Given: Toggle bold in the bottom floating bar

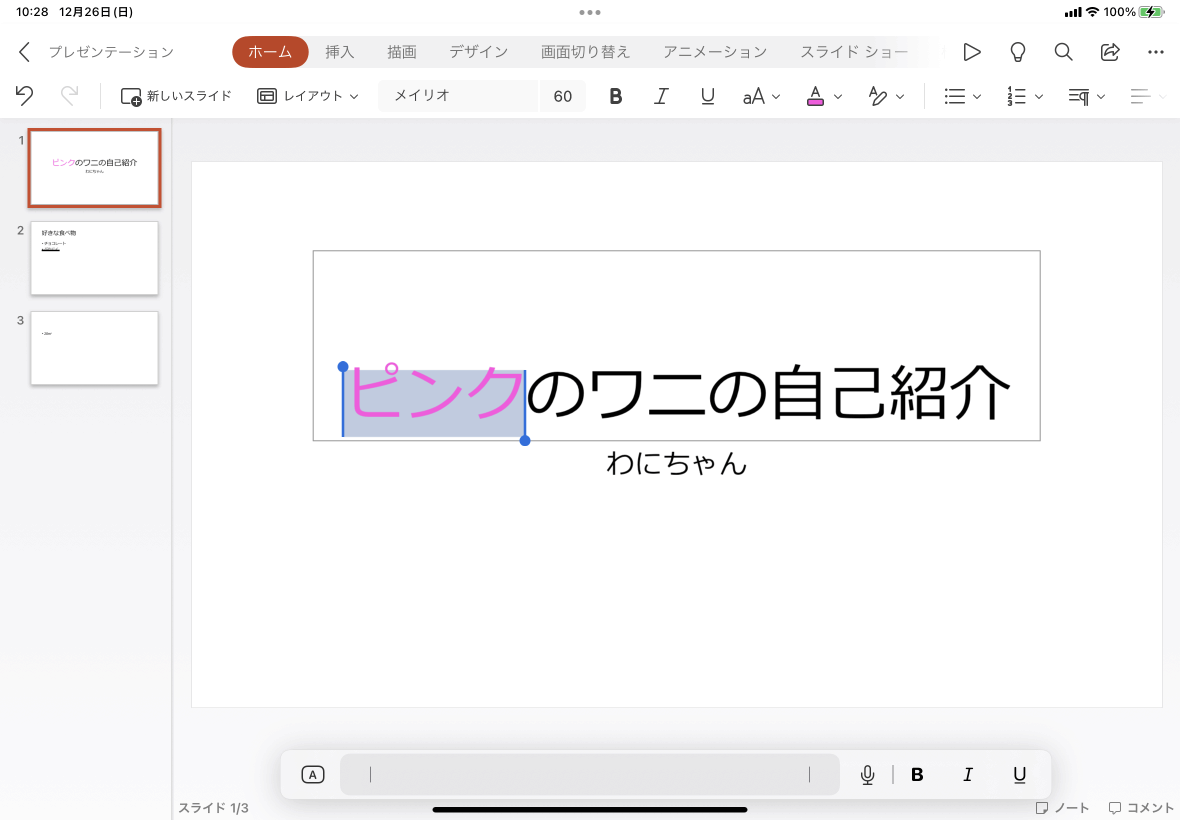Looking at the screenshot, I should 917,774.
